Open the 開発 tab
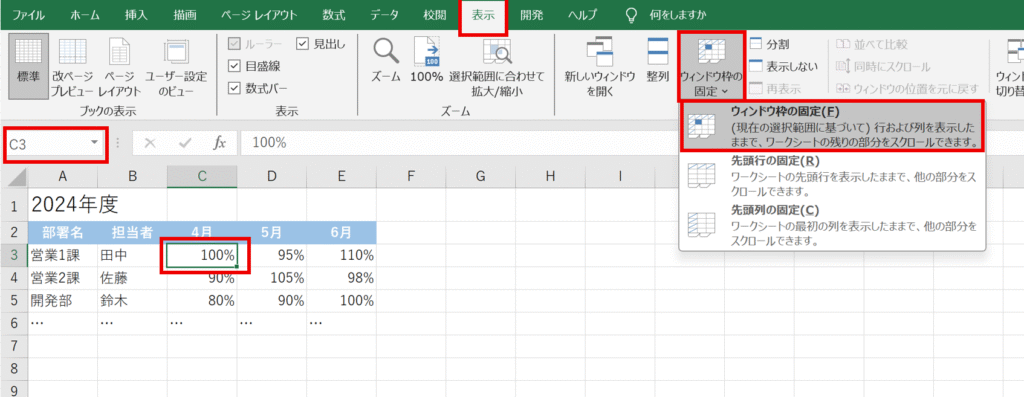 (532, 14)
